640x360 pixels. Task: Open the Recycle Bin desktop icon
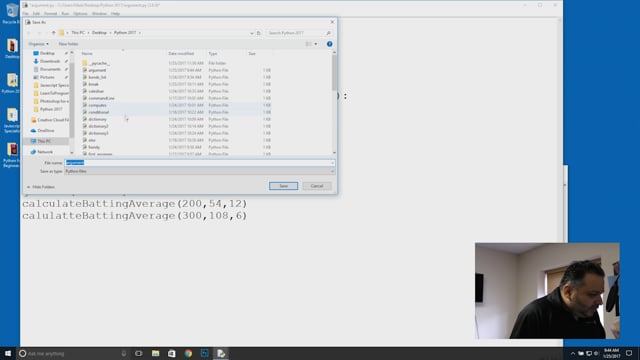[x=11, y=13]
